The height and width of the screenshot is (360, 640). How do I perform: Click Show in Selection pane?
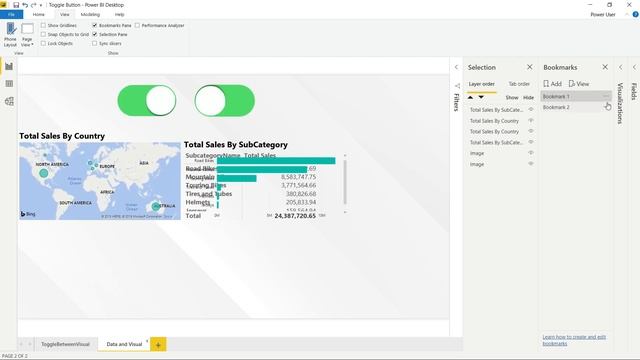coord(512,98)
